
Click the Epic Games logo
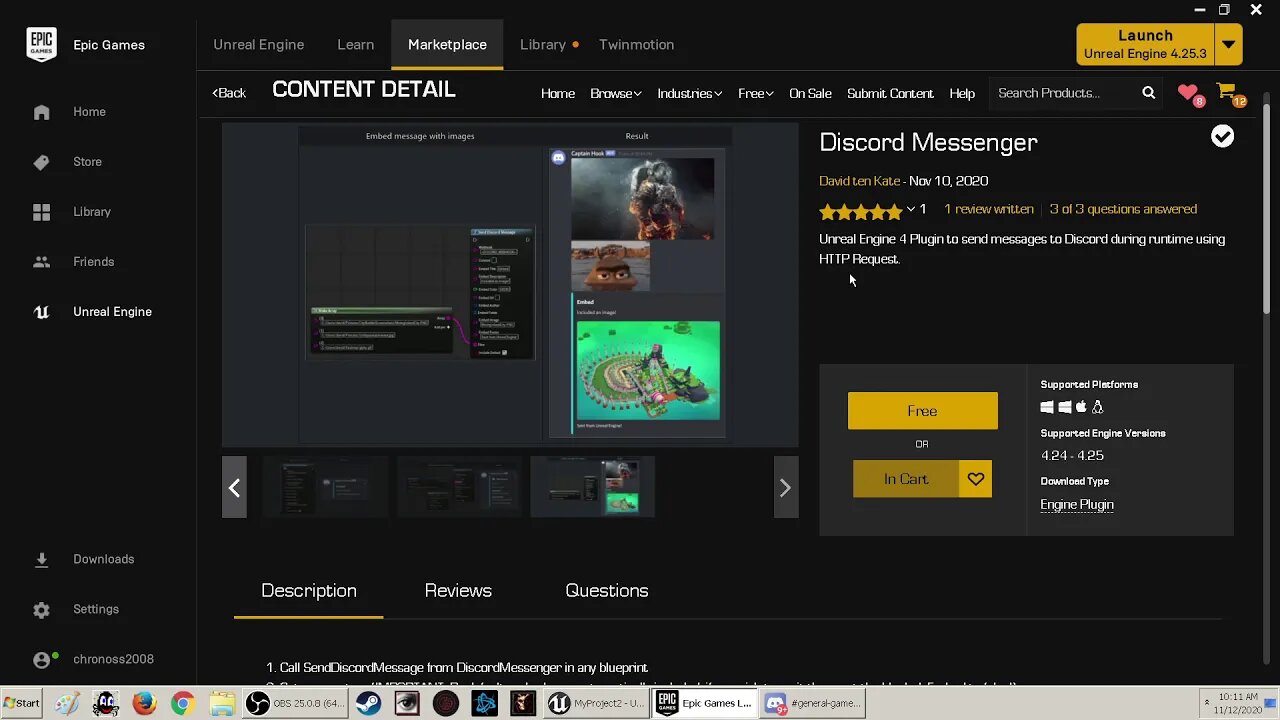41,44
